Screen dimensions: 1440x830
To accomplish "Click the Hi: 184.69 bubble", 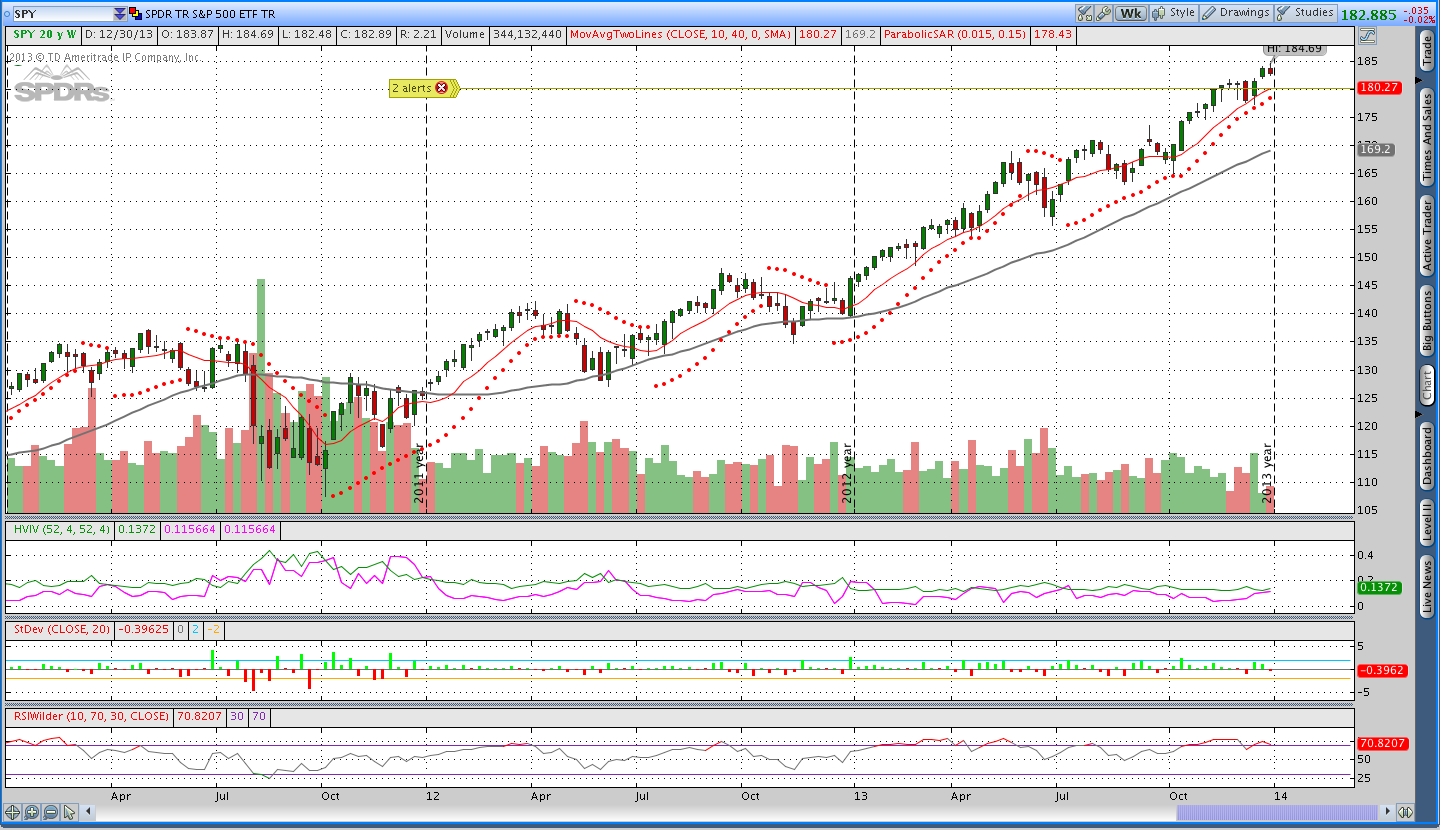I will tap(1293, 48).
